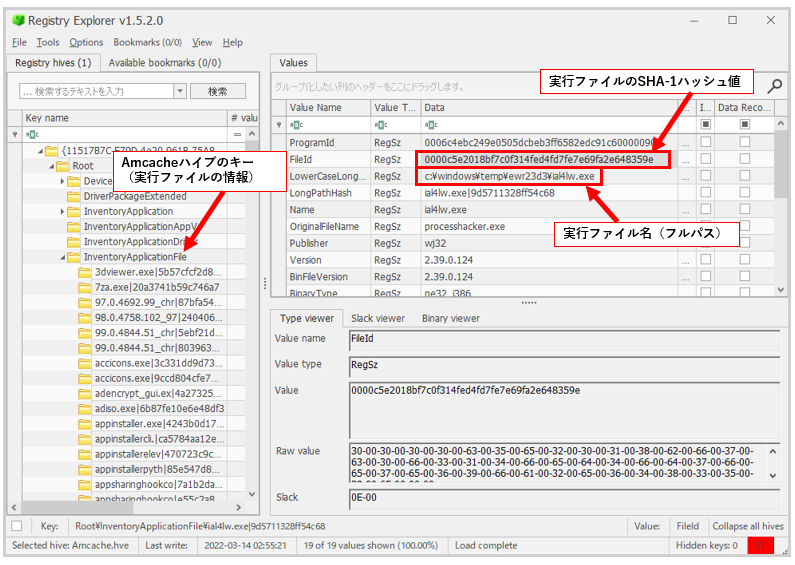Screen dimensions: 795x565
Task: Select the 99.0.4844.51_chr|803963 key folder
Action: coord(157,348)
